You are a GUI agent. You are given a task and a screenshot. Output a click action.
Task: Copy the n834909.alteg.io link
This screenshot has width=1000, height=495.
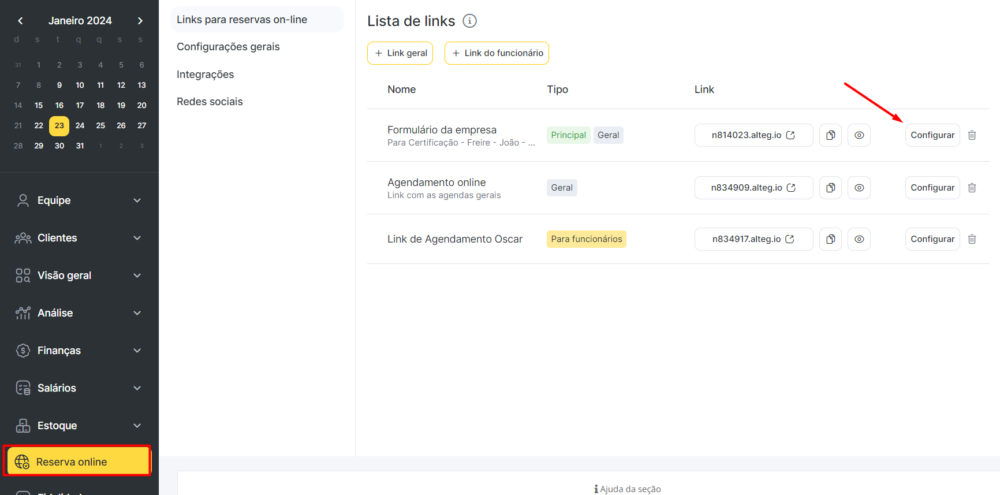830,188
